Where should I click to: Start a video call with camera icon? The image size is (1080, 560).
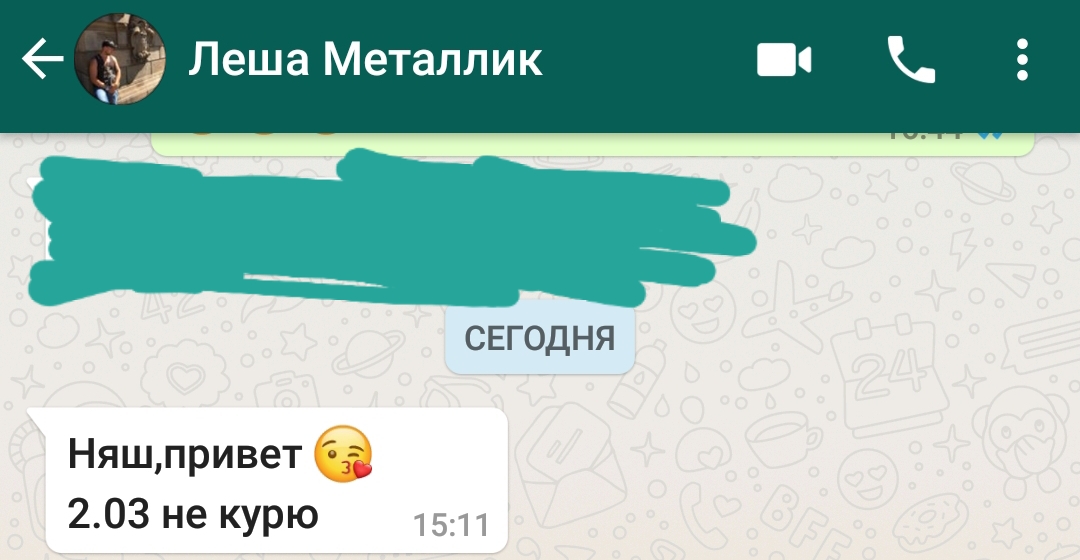784,60
